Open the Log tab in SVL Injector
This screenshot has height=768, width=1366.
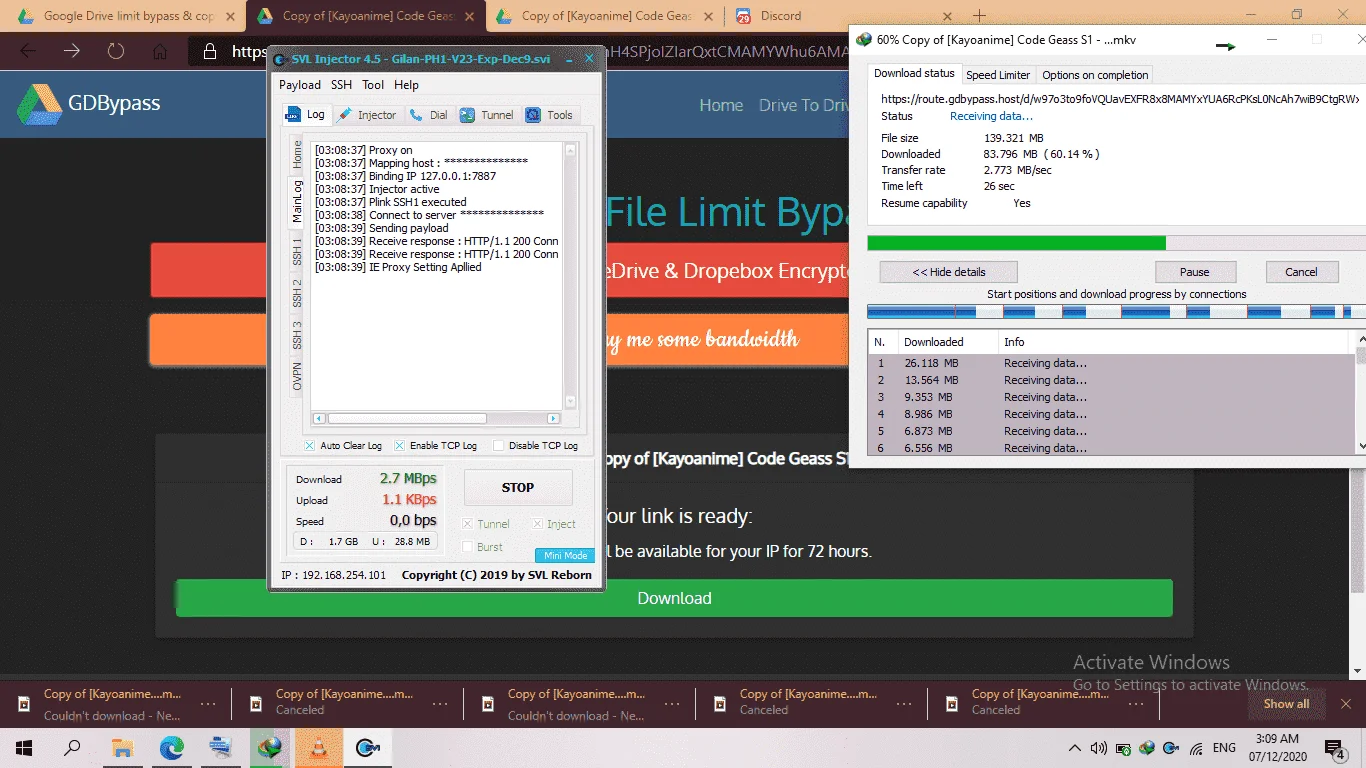(305, 114)
